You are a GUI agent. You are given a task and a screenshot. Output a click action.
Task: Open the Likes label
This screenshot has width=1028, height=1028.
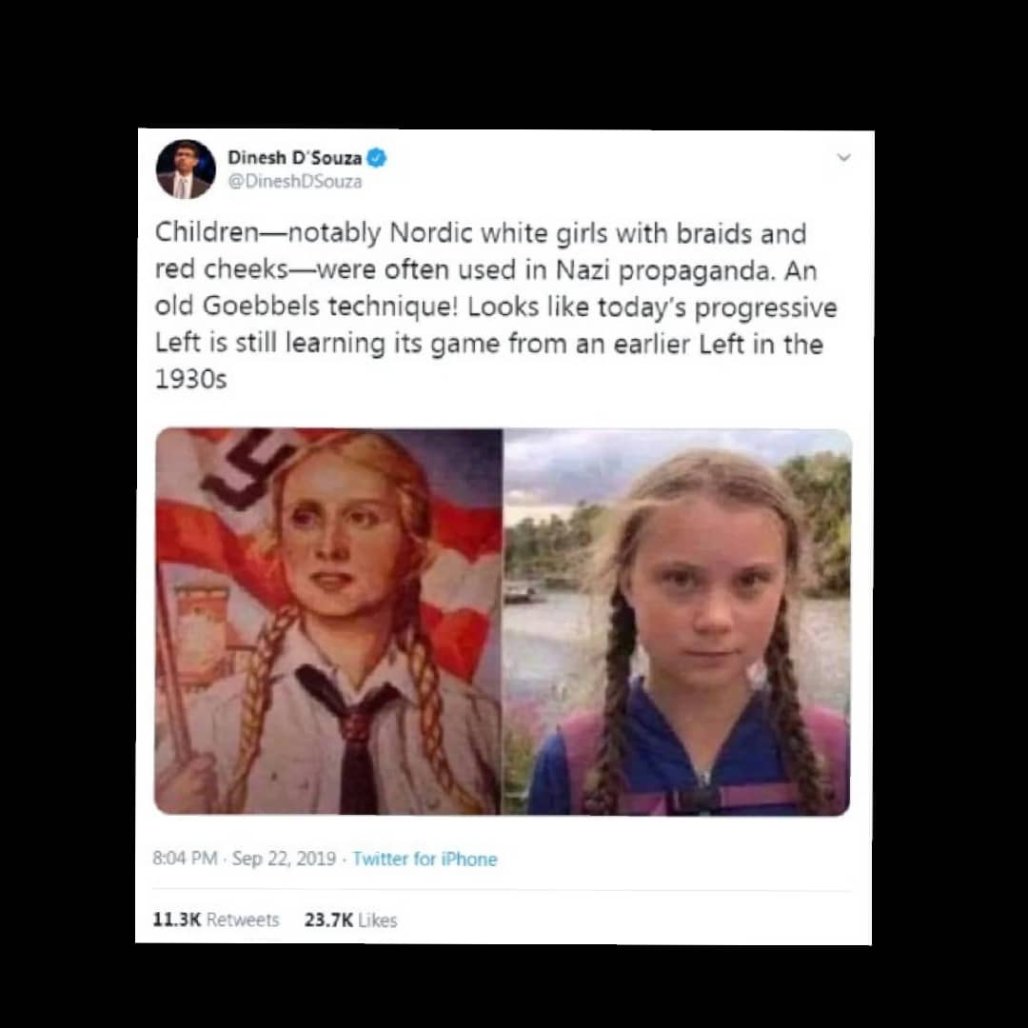pyautogui.click(x=378, y=920)
